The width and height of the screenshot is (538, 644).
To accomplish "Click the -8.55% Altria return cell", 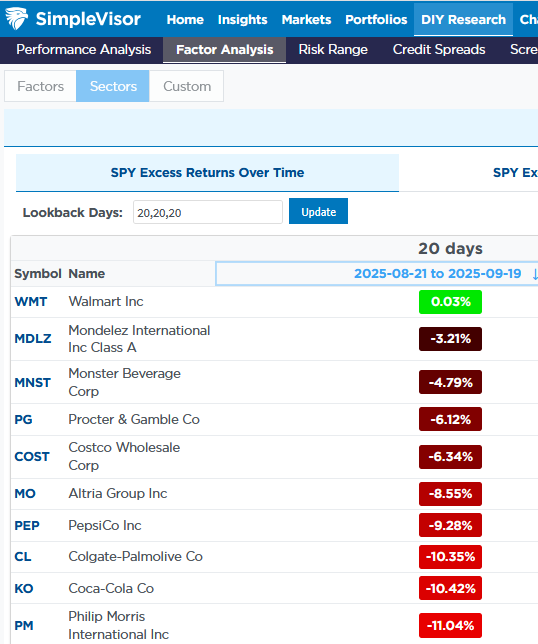I will [x=450, y=494].
